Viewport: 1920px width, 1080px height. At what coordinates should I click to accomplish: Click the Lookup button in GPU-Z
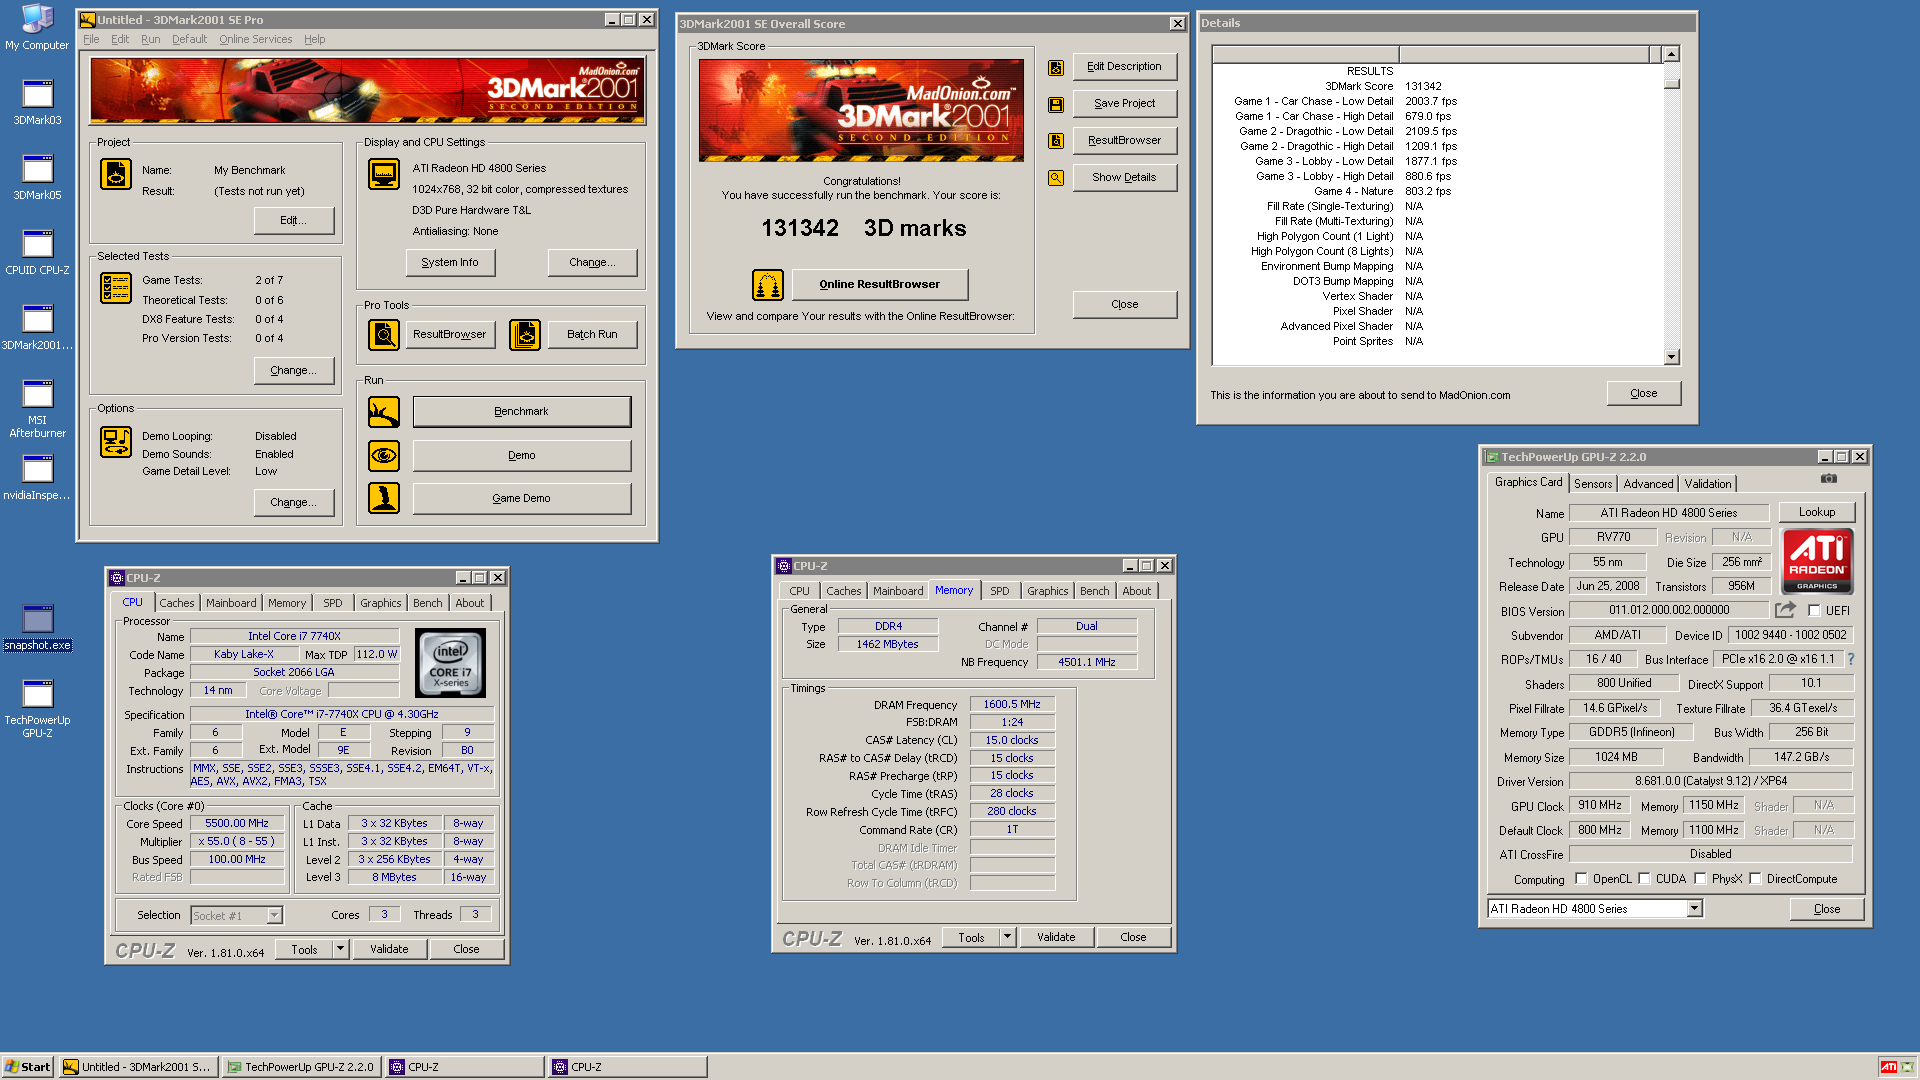[1817, 512]
